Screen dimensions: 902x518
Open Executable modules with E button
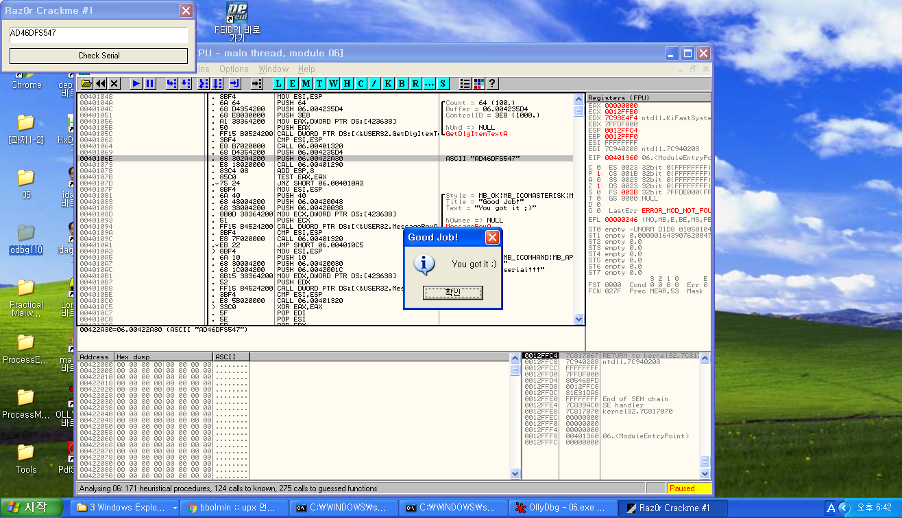tap(292, 84)
